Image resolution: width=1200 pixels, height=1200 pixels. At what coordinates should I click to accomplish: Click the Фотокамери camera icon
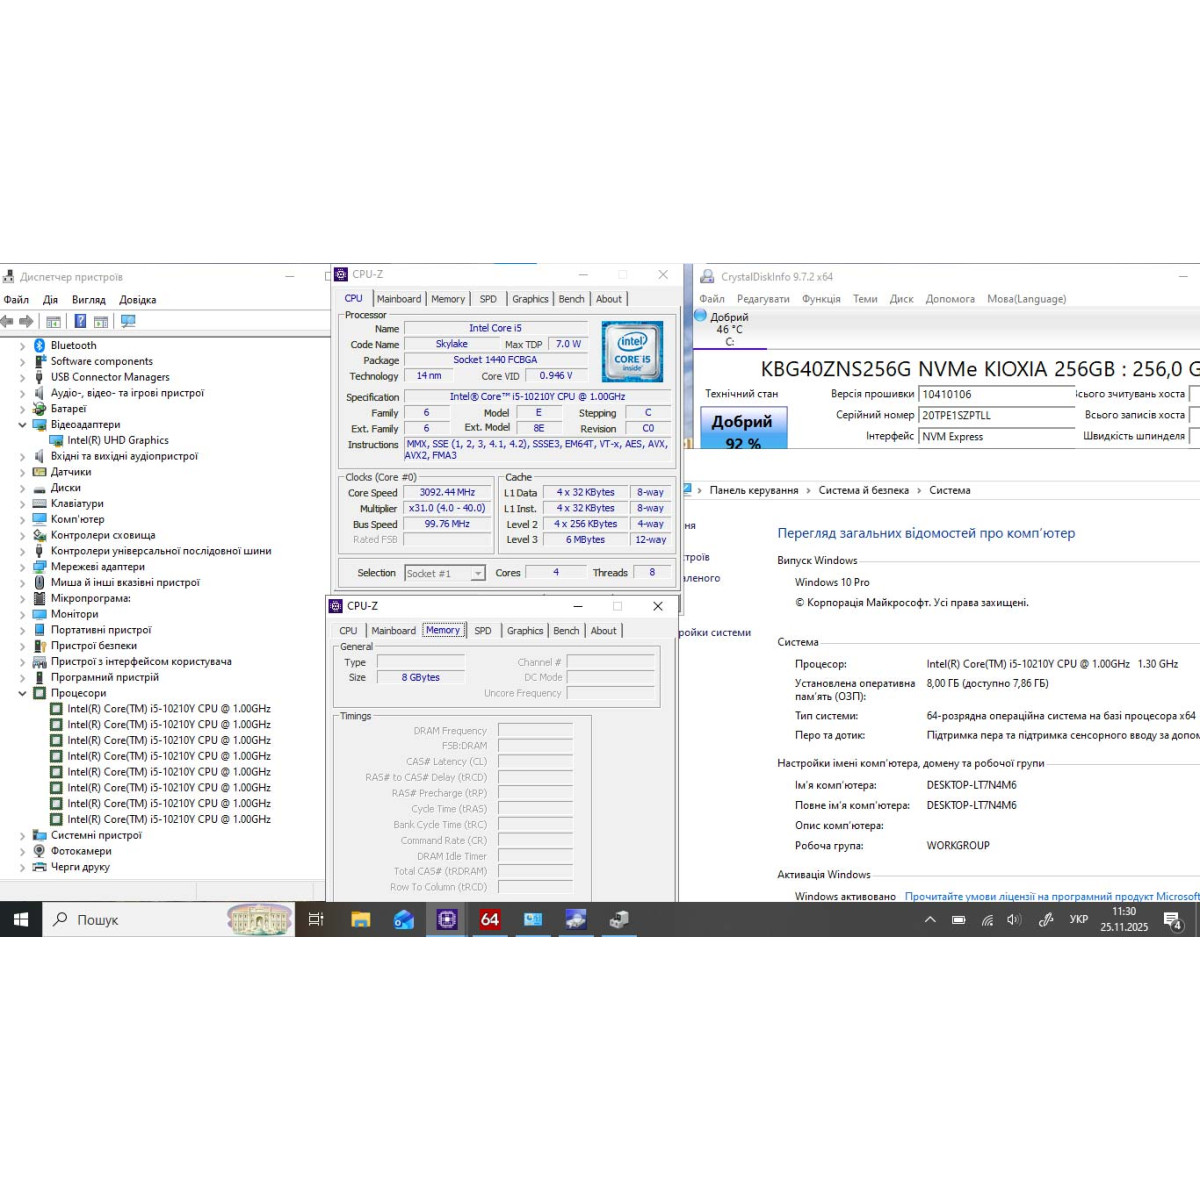[40, 851]
